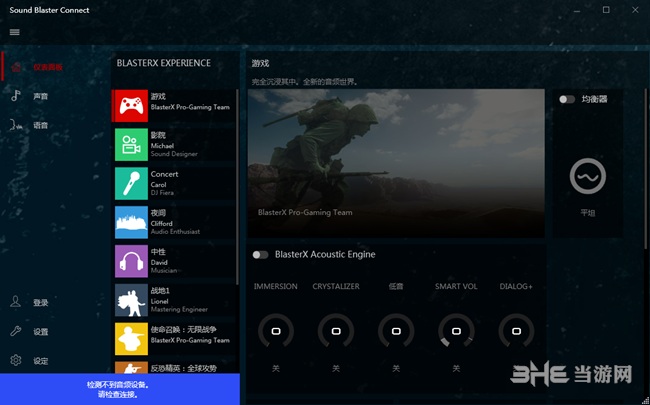Open the 设置 setup menu item
This screenshot has width=650, height=405.
point(41,332)
